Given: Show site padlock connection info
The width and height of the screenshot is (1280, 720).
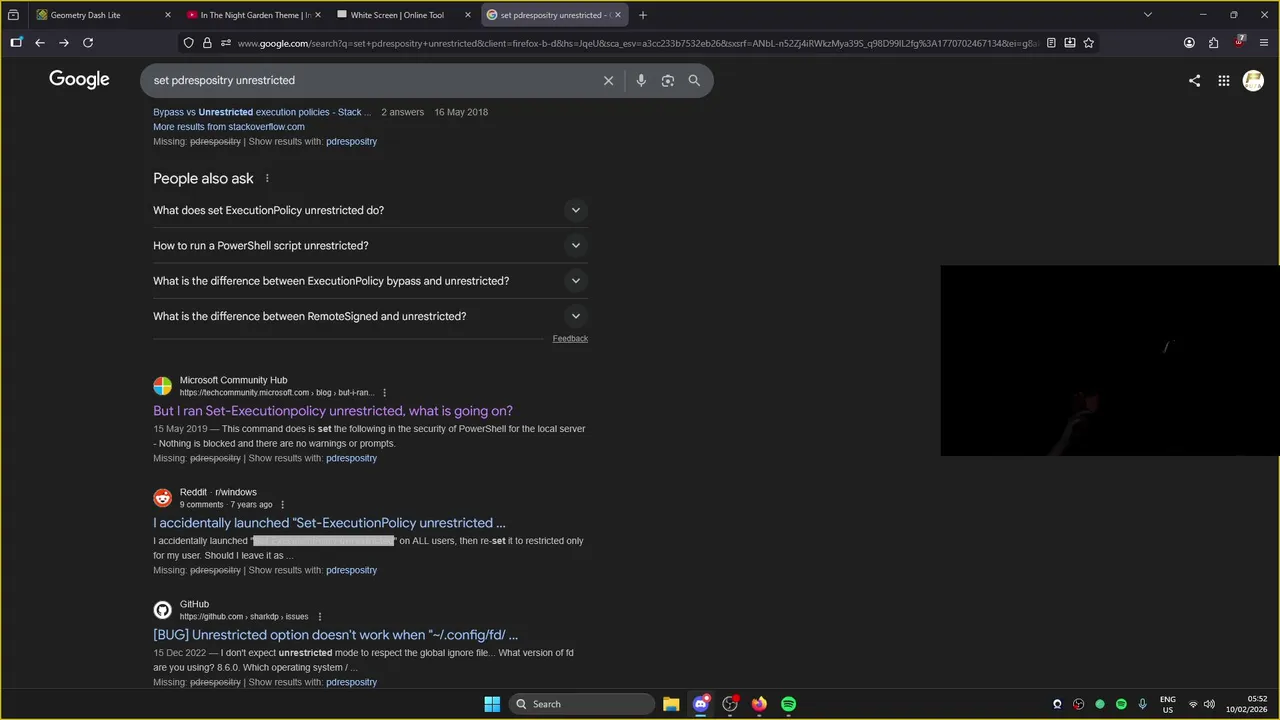Looking at the screenshot, I should (207, 43).
